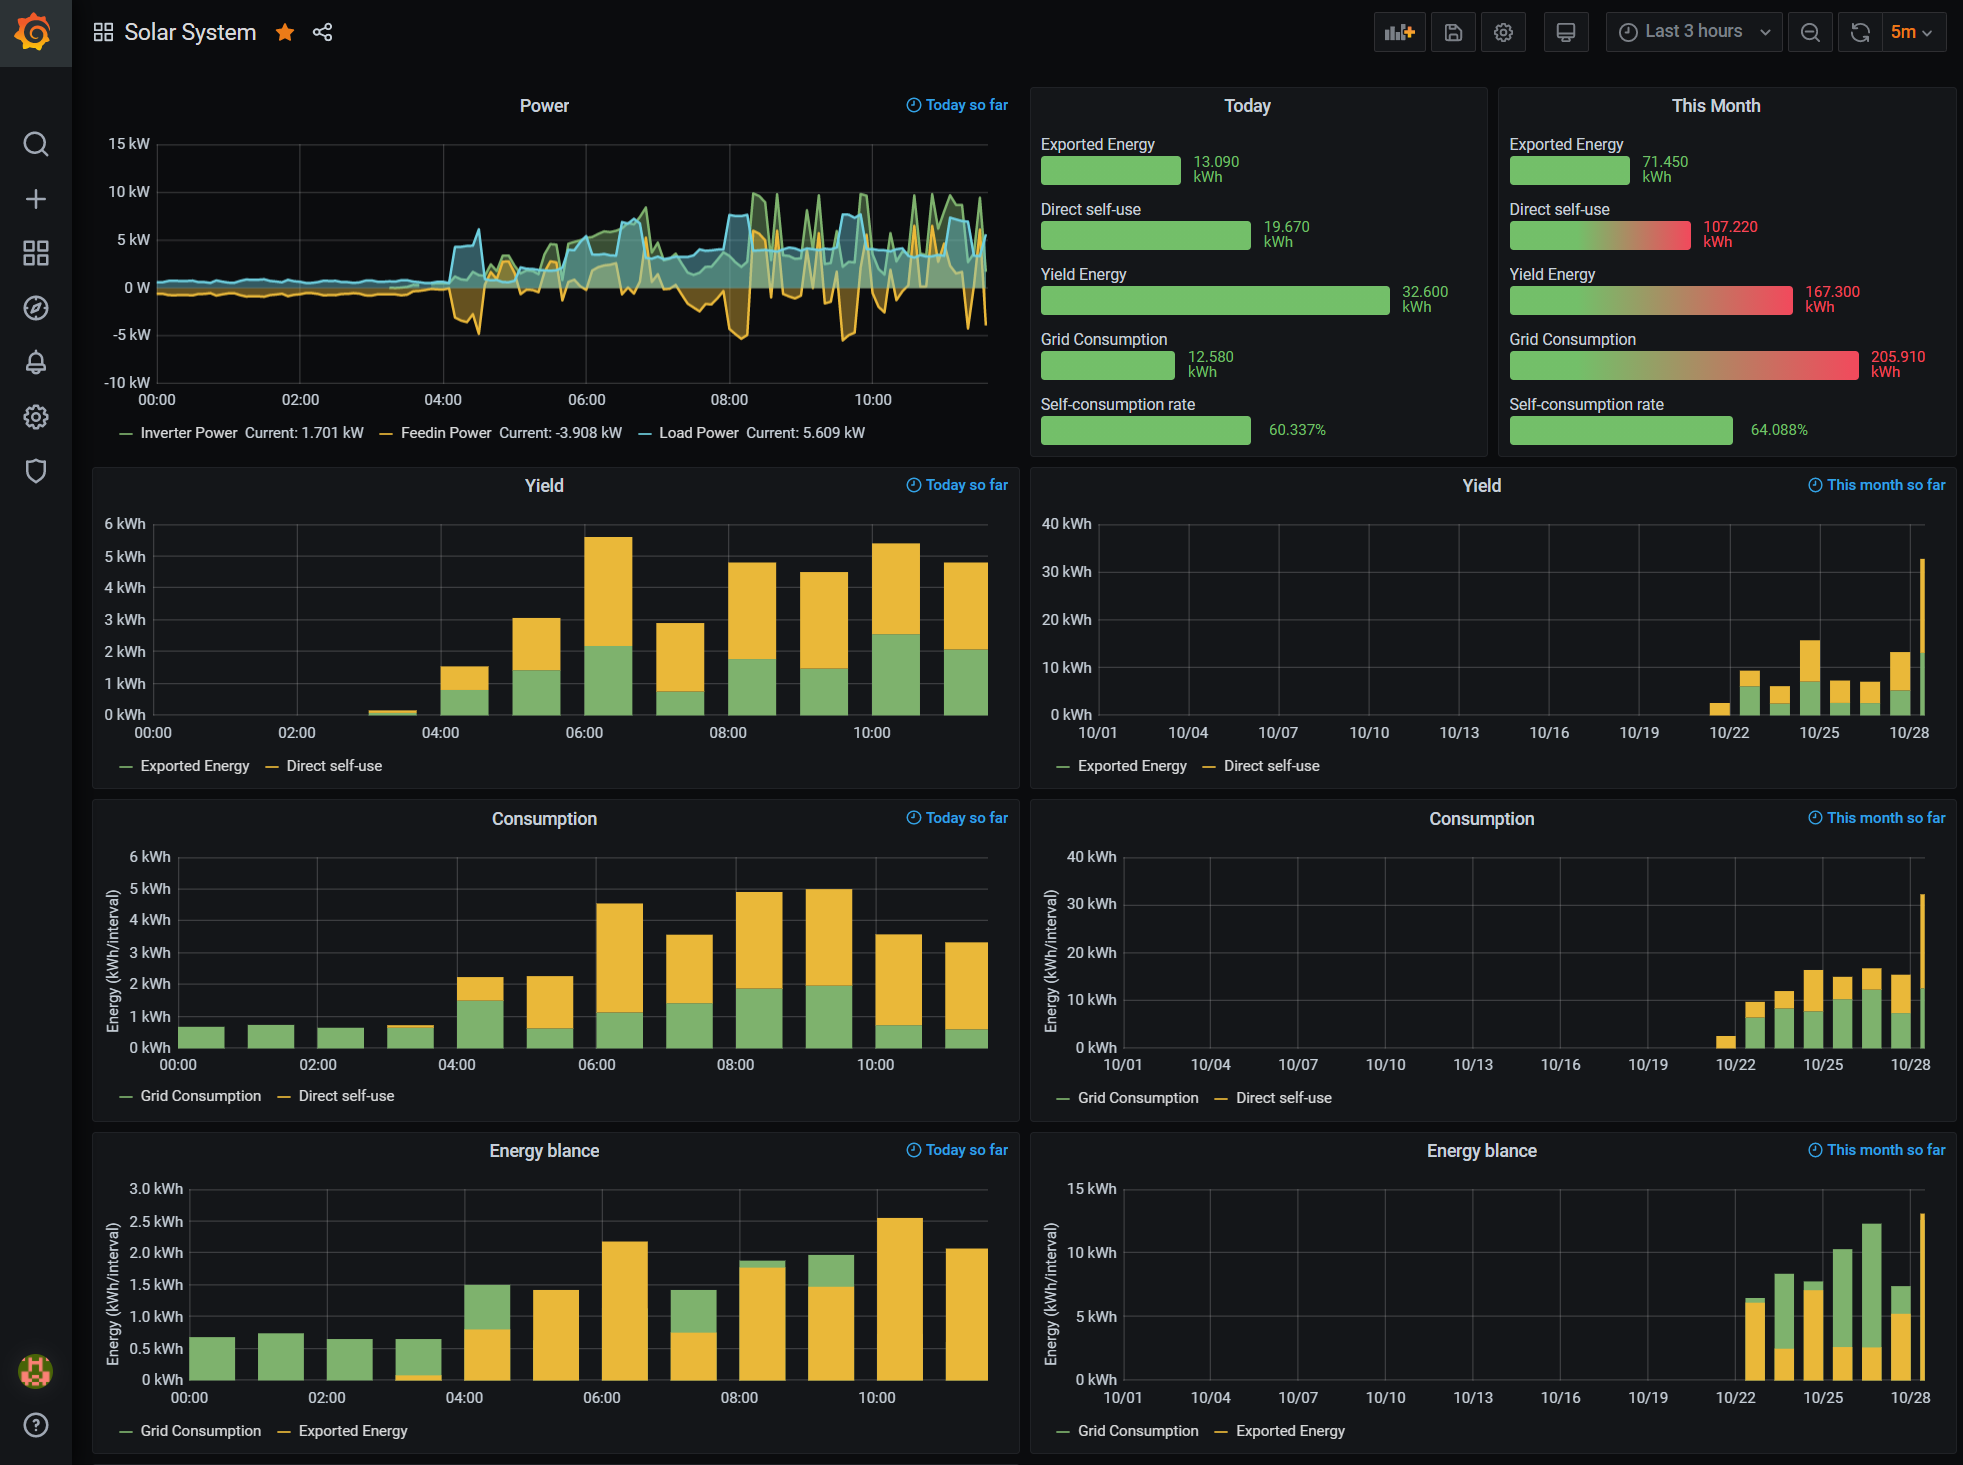The height and width of the screenshot is (1465, 1963).
Task: Click the Add panel icon
Action: point(1399,32)
